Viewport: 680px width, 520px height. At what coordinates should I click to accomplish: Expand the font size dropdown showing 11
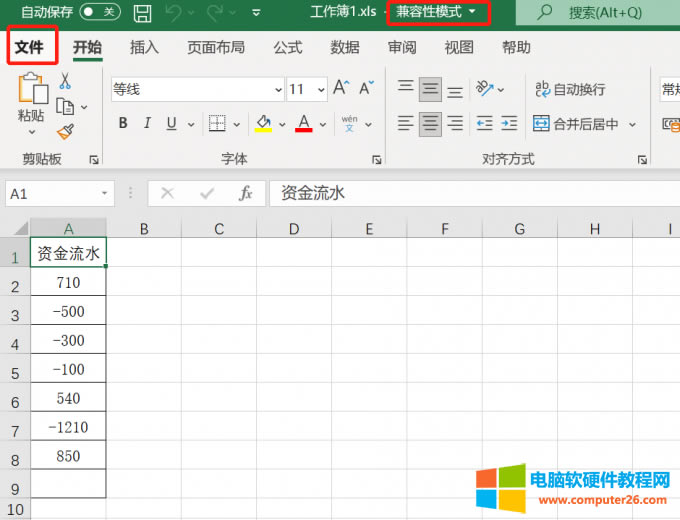click(321, 90)
